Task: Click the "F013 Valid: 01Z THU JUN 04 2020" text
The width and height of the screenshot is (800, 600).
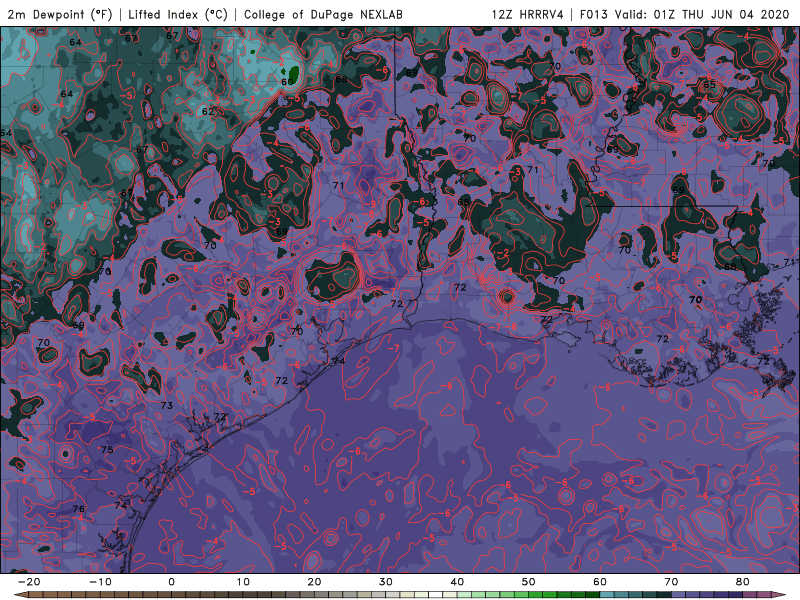Action: [x=684, y=14]
